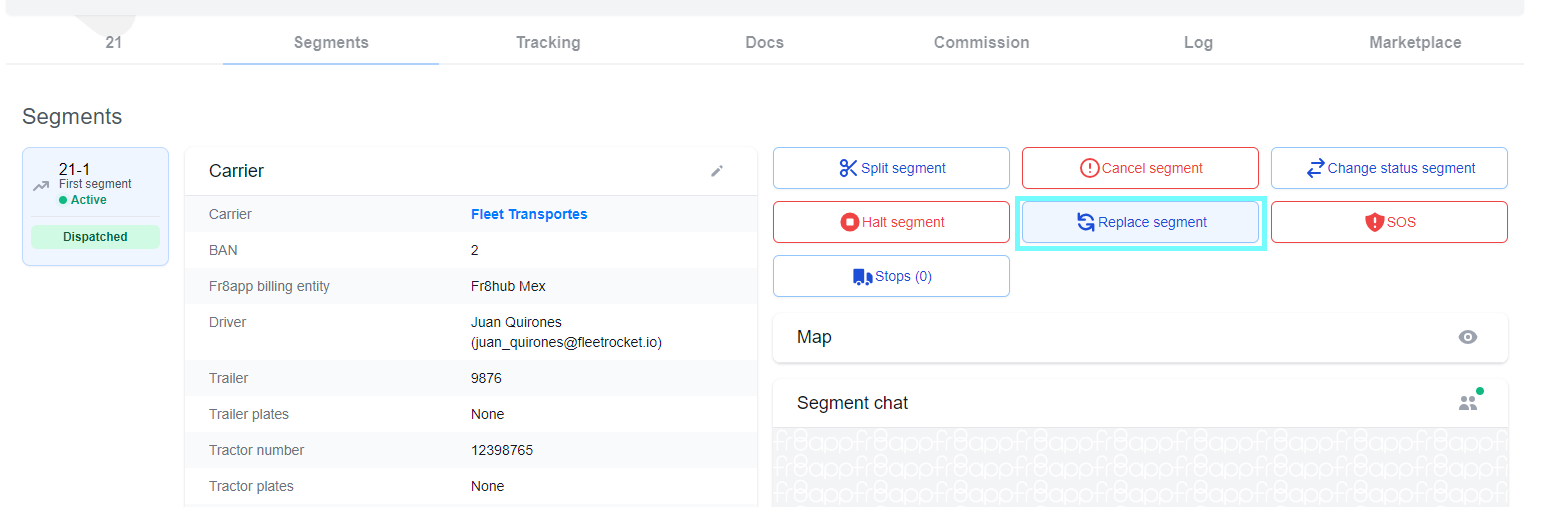The image size is (1557, 507).
Task: Edit Carrier details with pencil icon
Action: click(717, 171)
